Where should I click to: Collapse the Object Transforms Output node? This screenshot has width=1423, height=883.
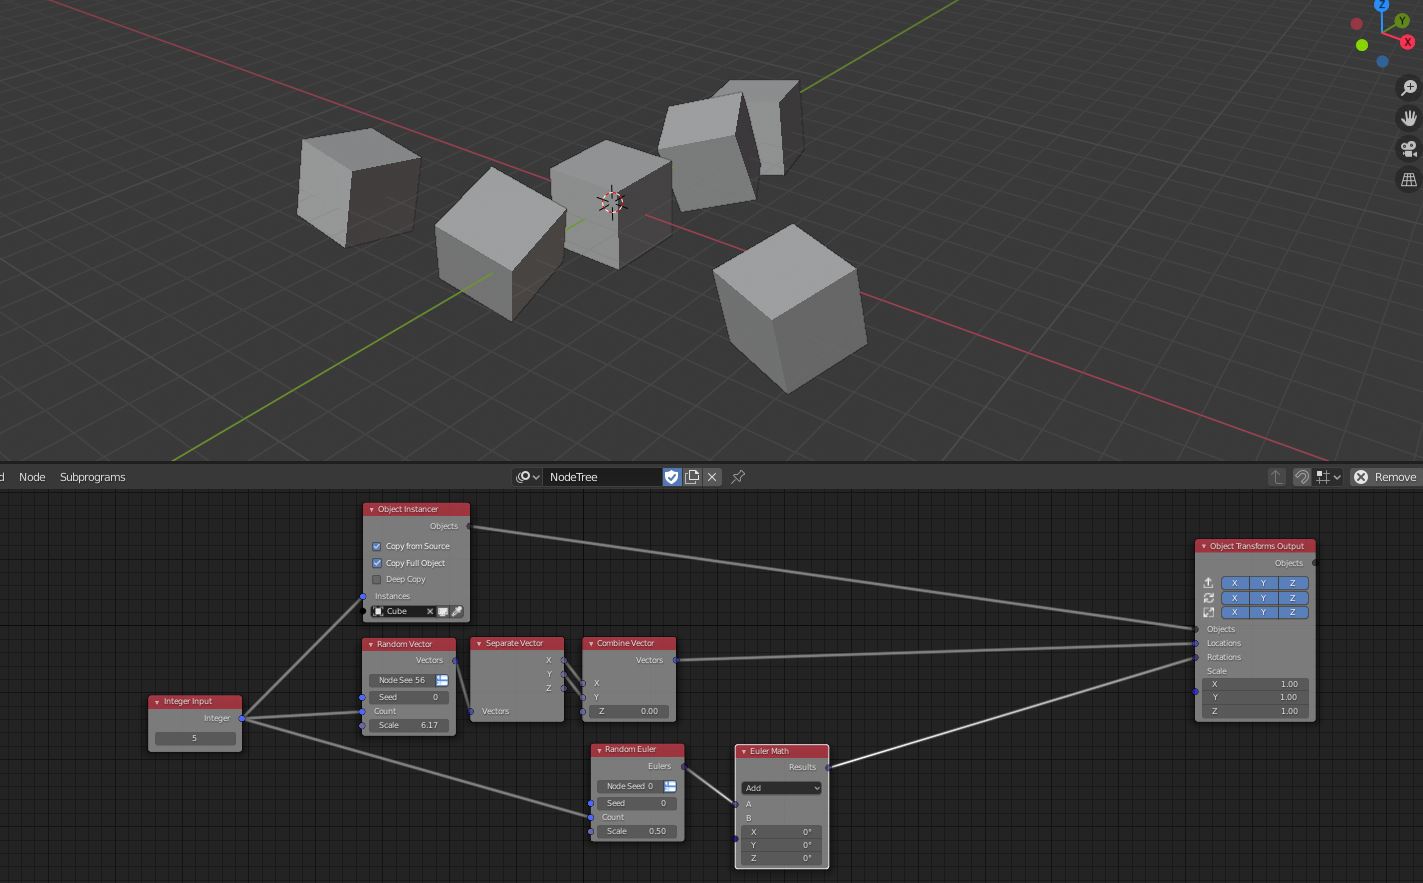(x=1204, y=546)
